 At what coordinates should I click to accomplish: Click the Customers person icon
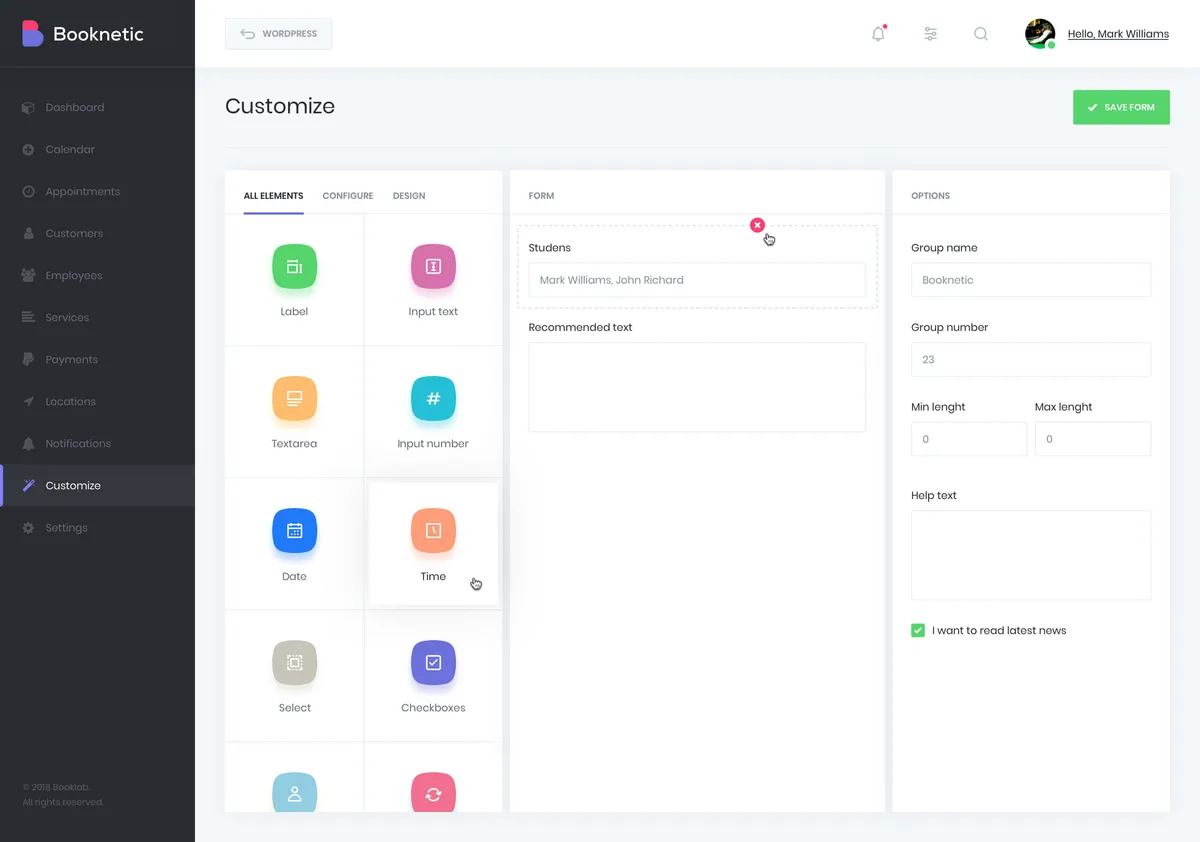(28, 233)
